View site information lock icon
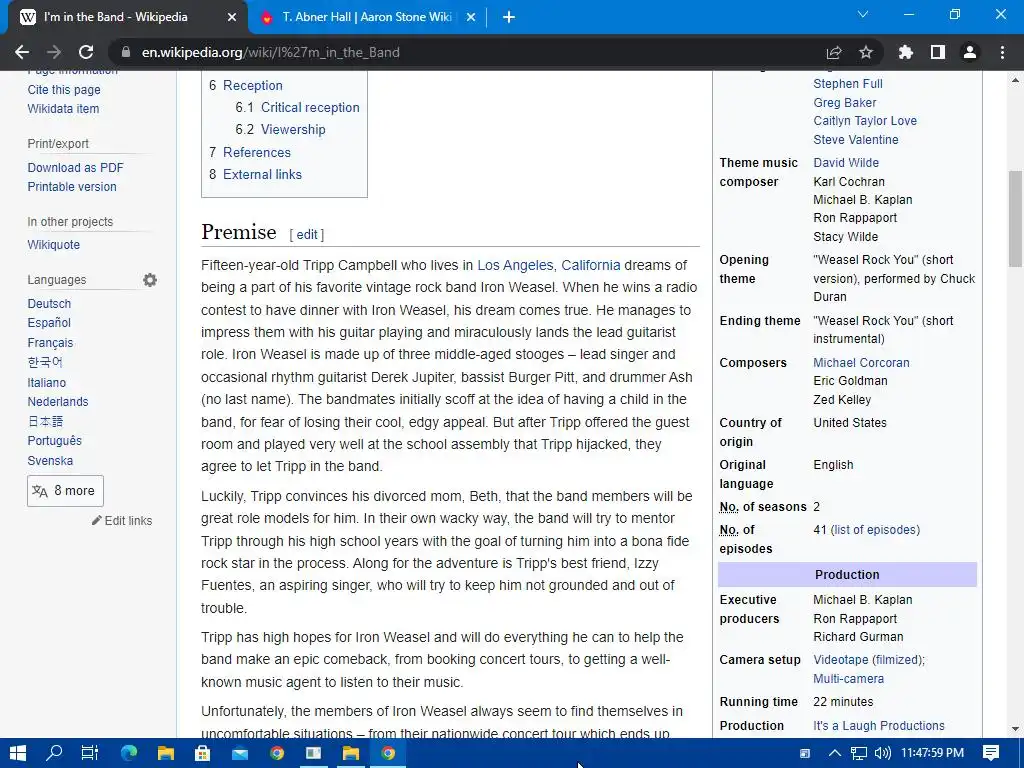Screen dimensions: 1024x768 126,52
